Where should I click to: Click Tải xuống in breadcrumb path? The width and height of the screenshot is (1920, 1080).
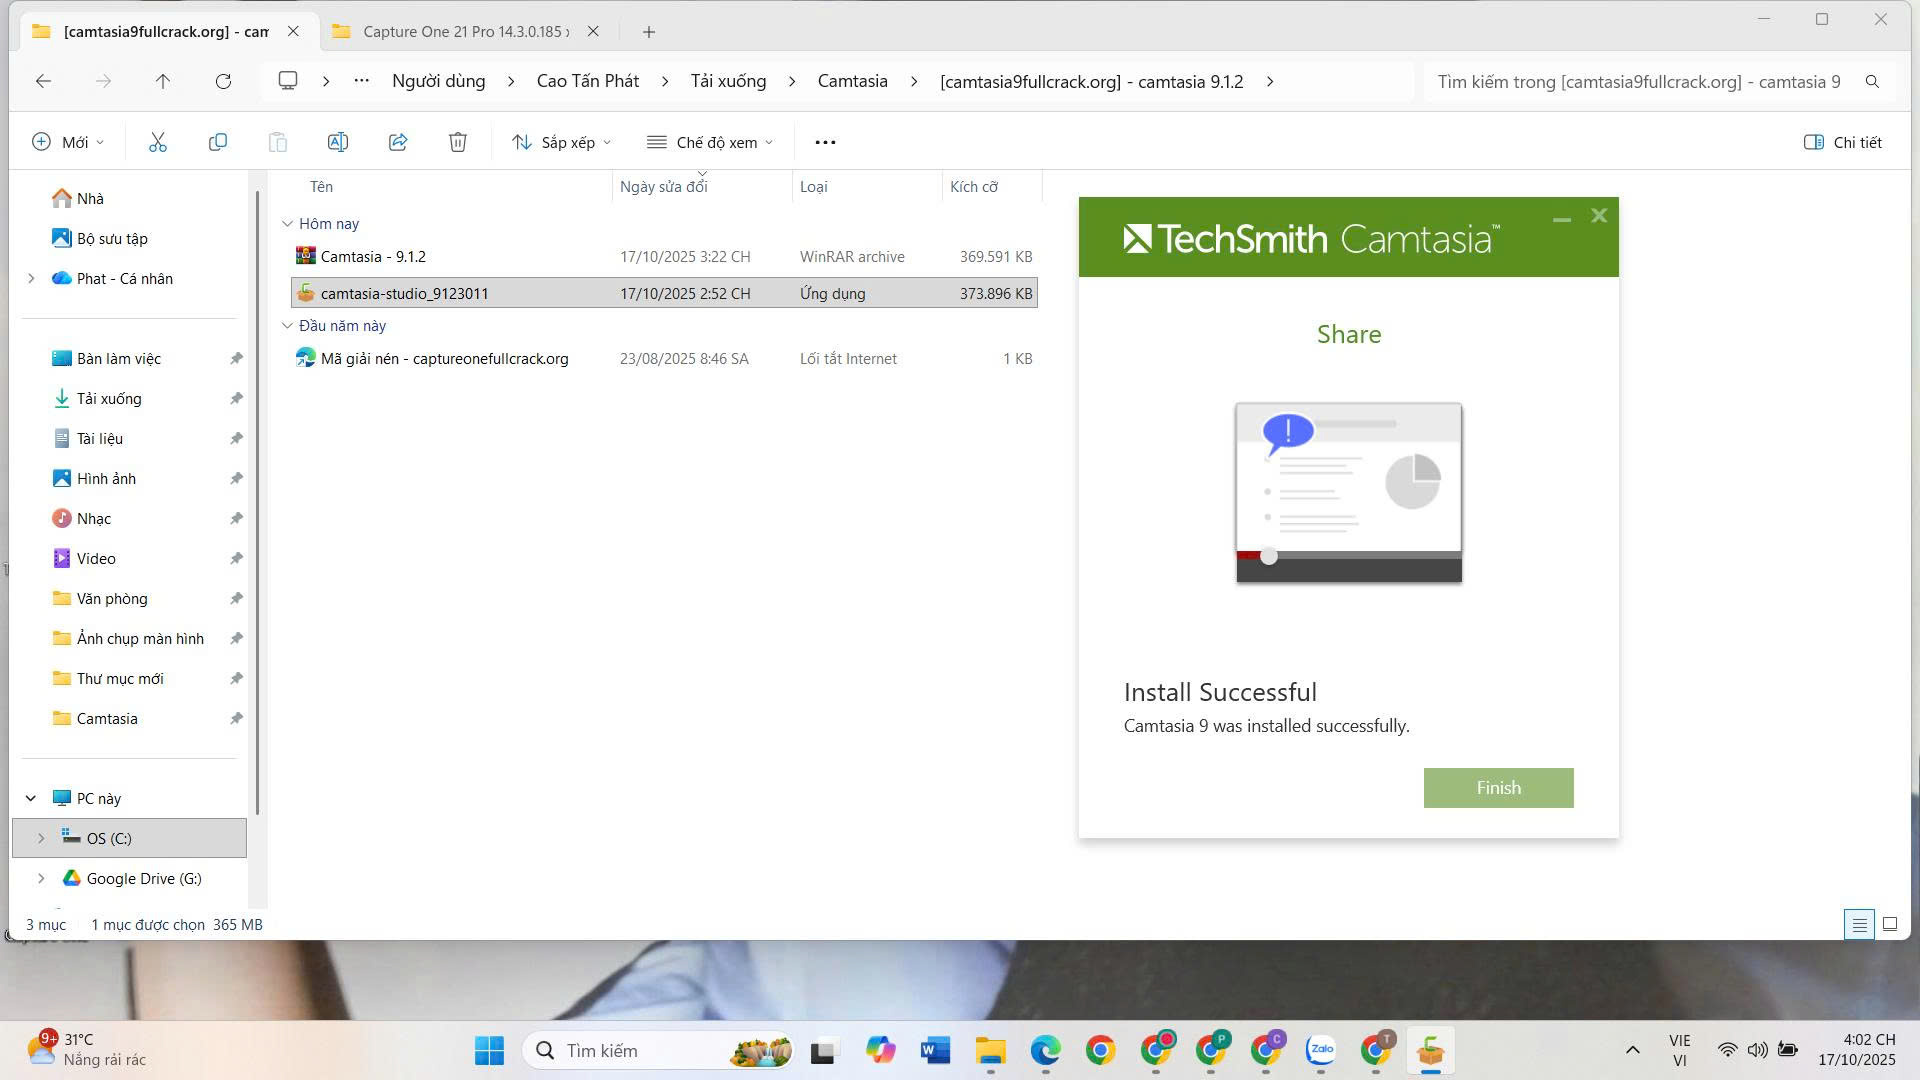click(x=728, y=81)
